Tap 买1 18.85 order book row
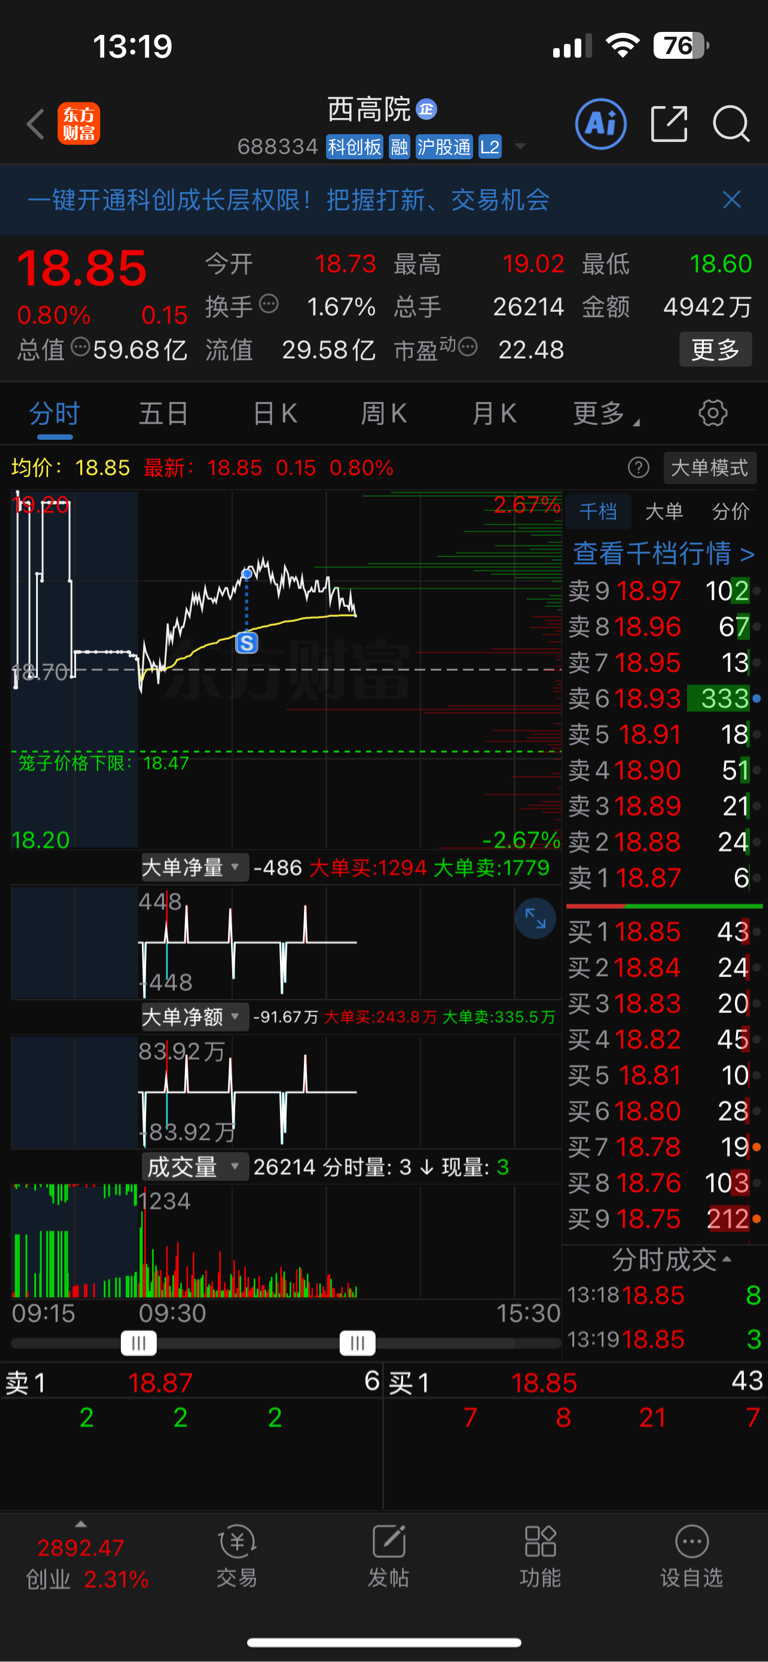Viewport: 768px width, 1662px height. click(664, 932)
